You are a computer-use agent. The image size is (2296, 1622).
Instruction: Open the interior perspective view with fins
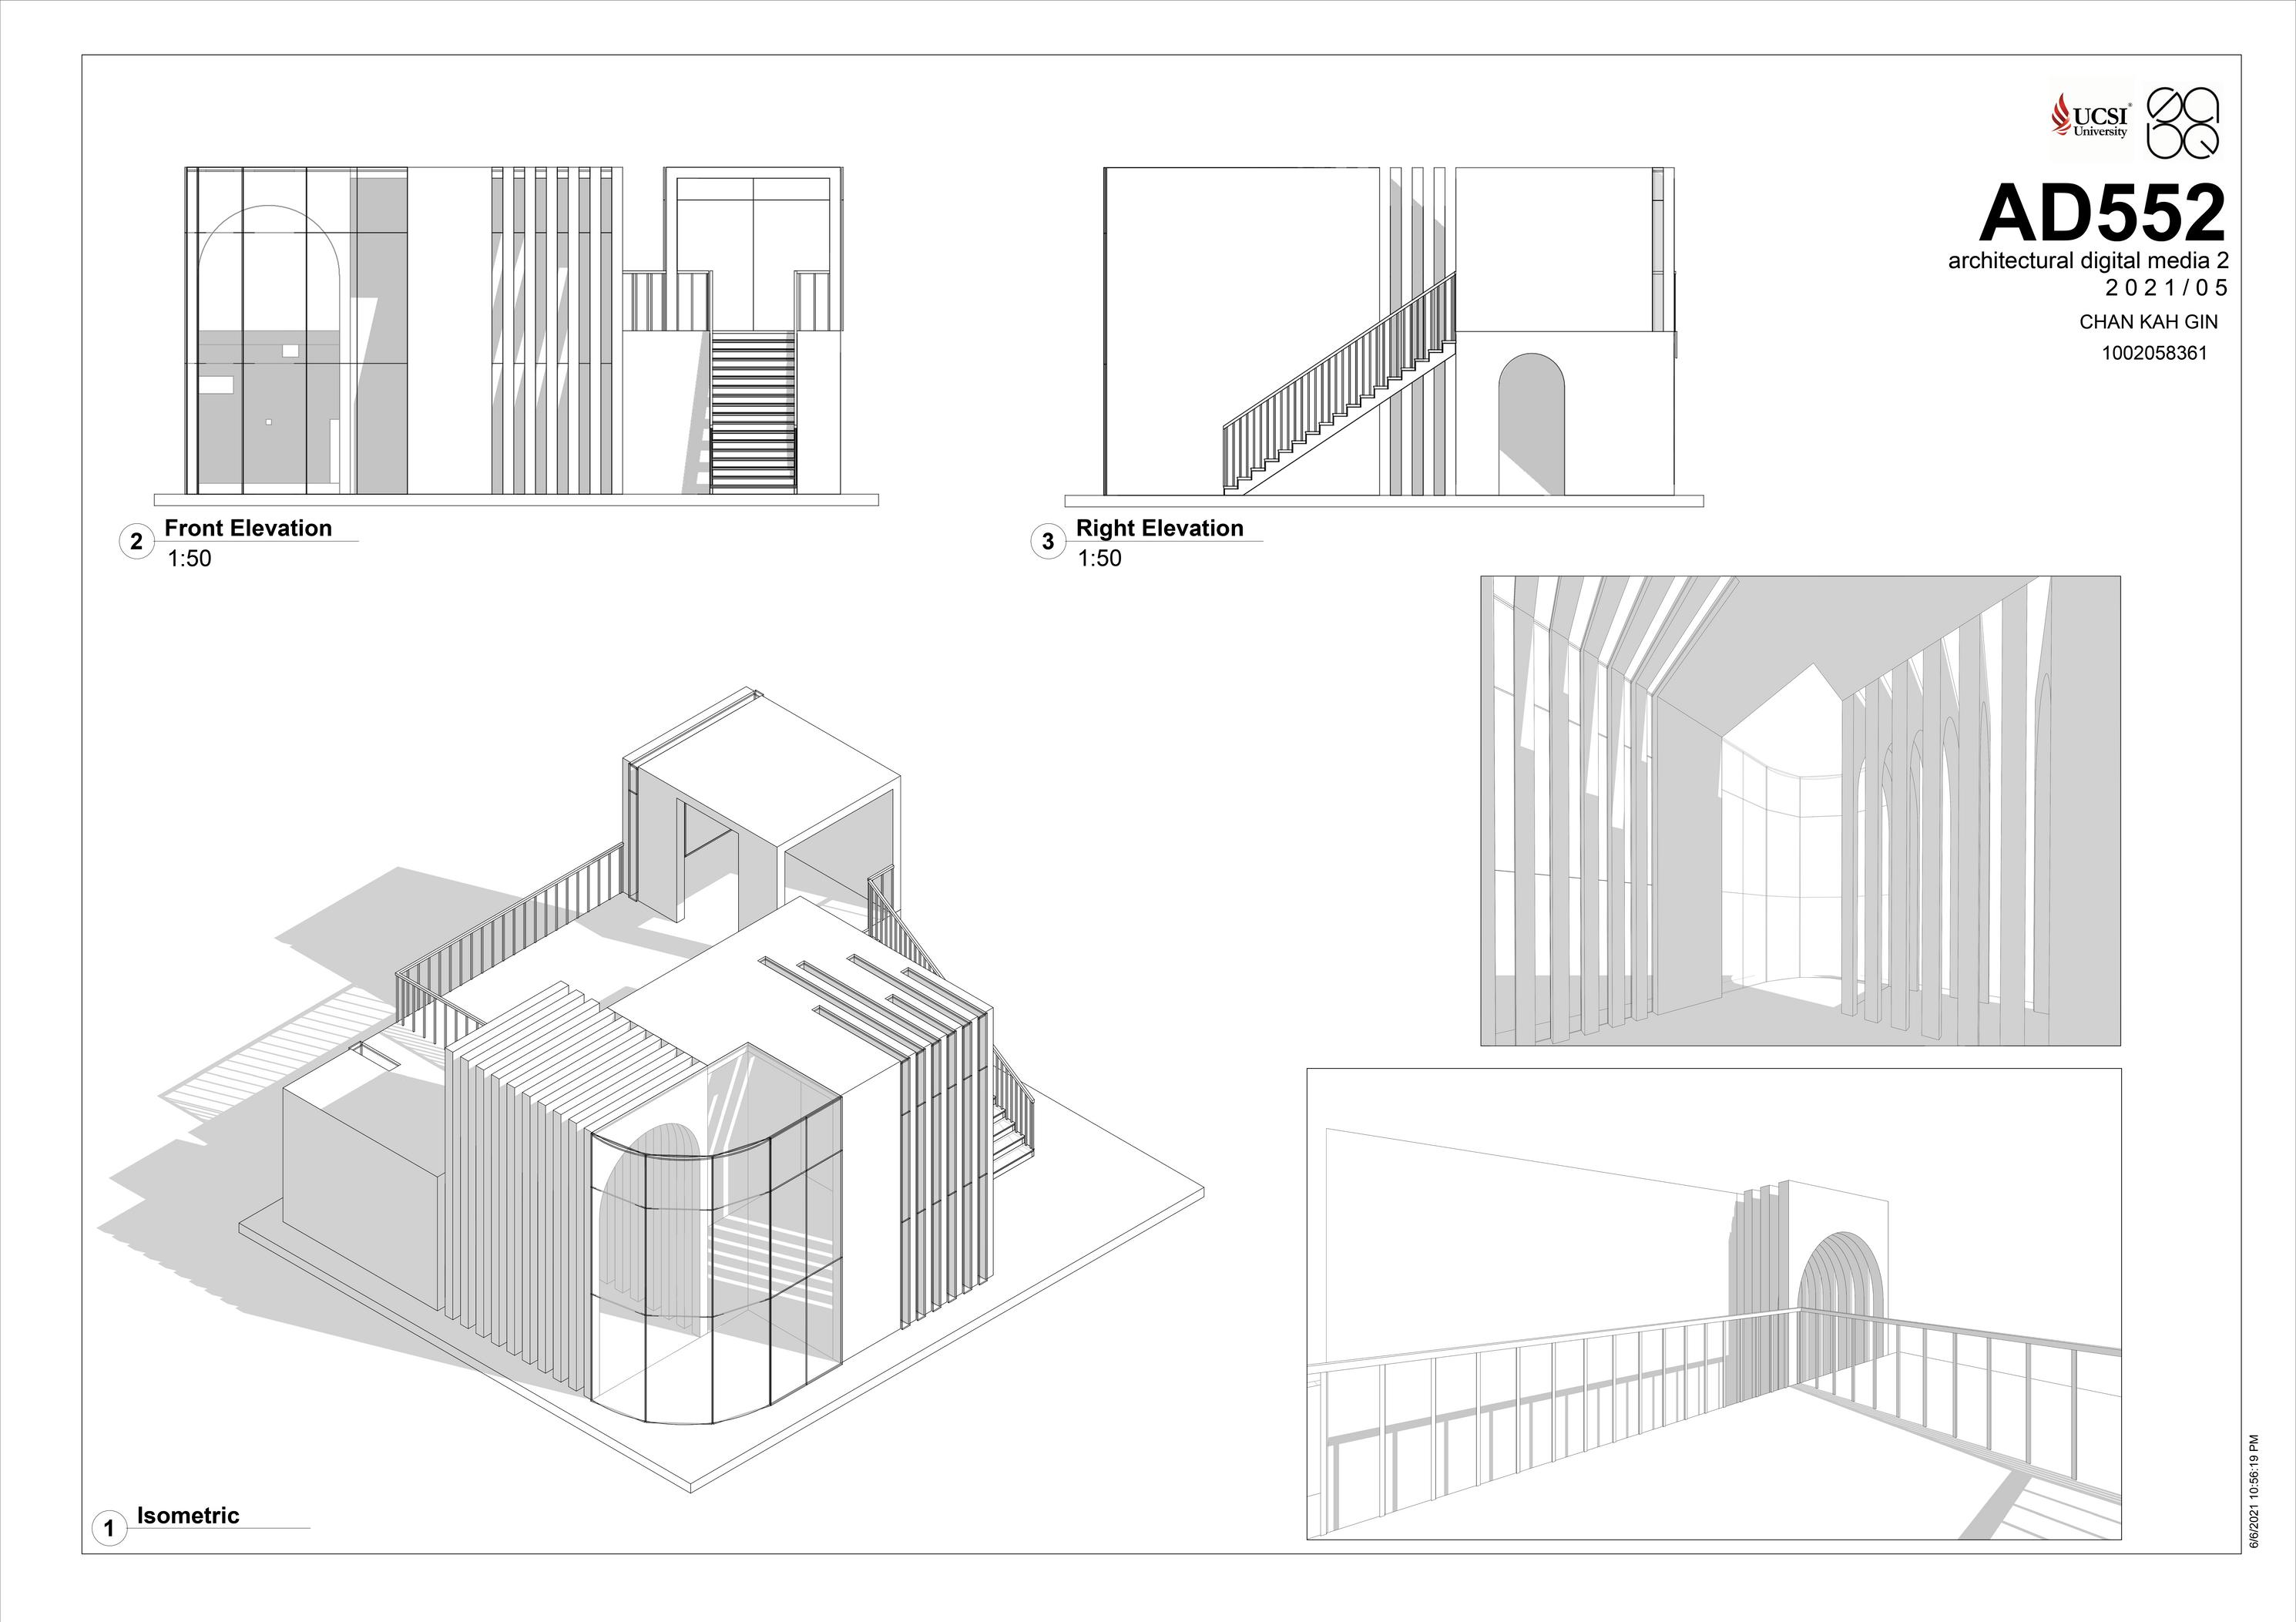point(1799,810)
